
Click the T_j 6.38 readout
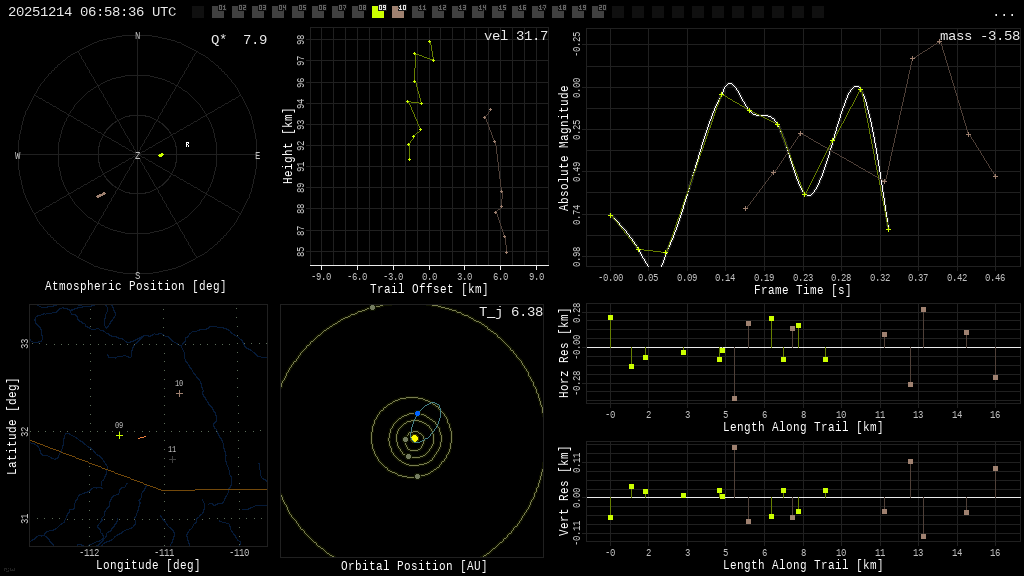pyautogui.click(x=510, y=313)
